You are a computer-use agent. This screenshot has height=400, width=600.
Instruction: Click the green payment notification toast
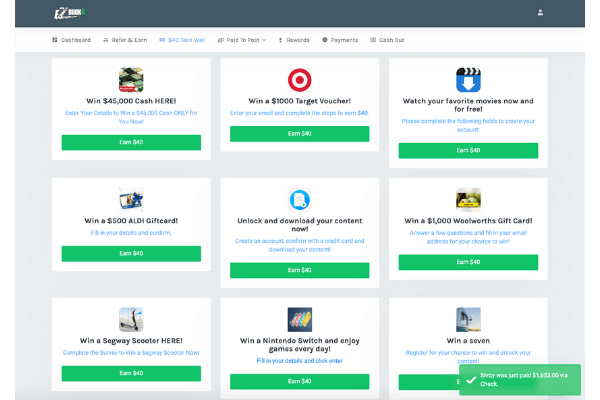(520, 380)
